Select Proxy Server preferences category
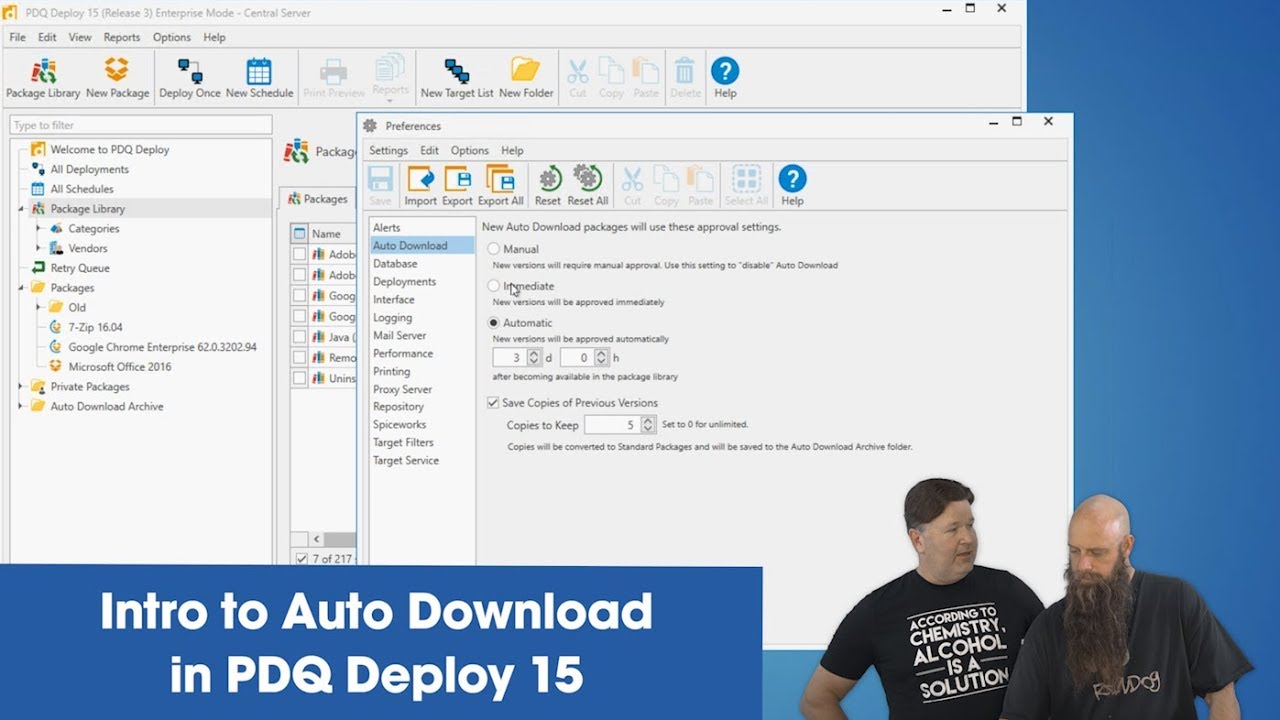1280x720 pixels. coord(403,389)
